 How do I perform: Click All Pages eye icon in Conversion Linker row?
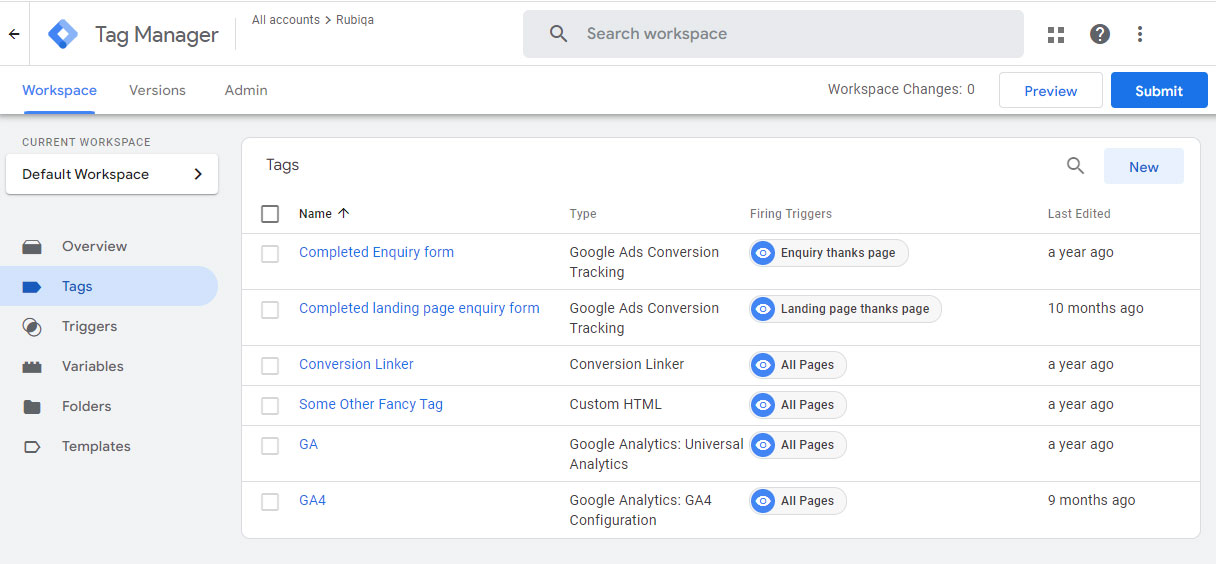(x=763, y=365)
